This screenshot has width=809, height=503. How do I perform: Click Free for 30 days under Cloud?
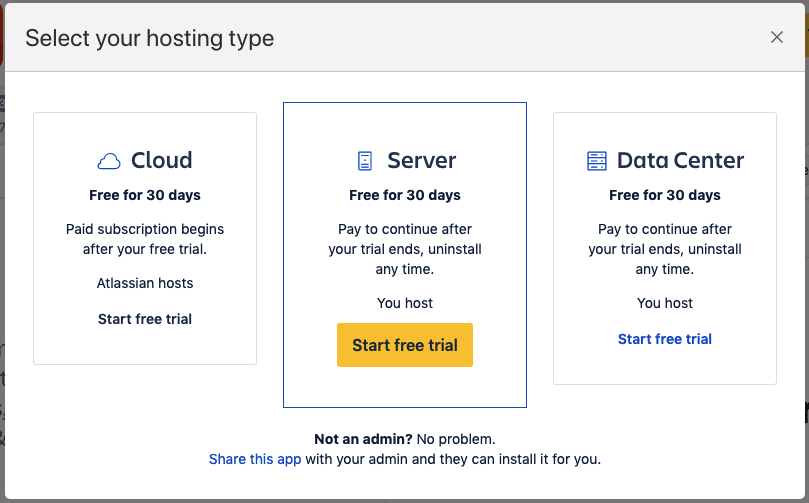(x=145, y=195)
